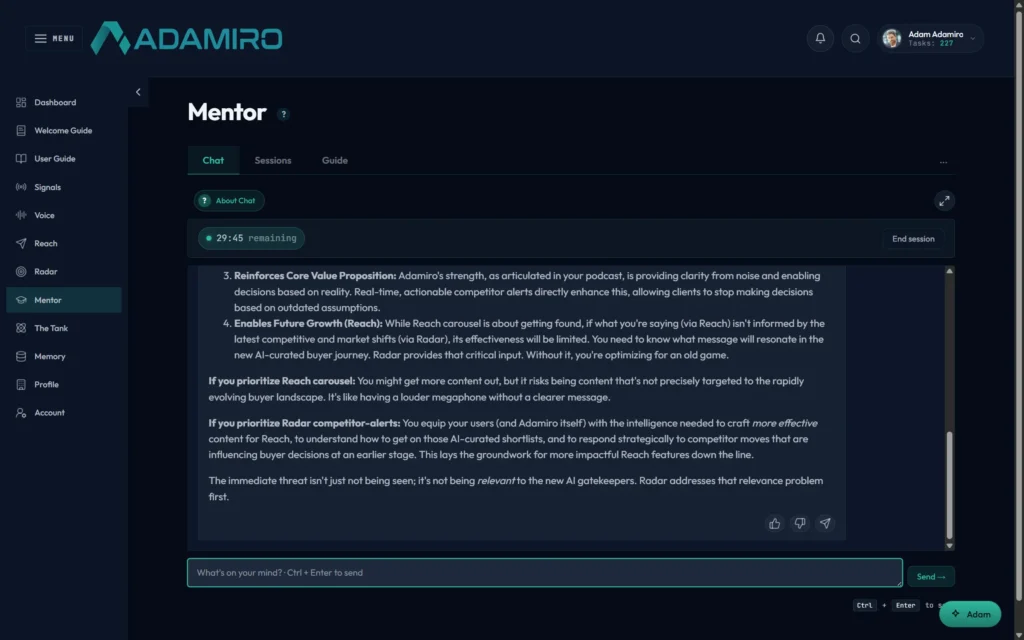Click the End session button
This screenshot has height=640, width=1024.
pos(913,239)
